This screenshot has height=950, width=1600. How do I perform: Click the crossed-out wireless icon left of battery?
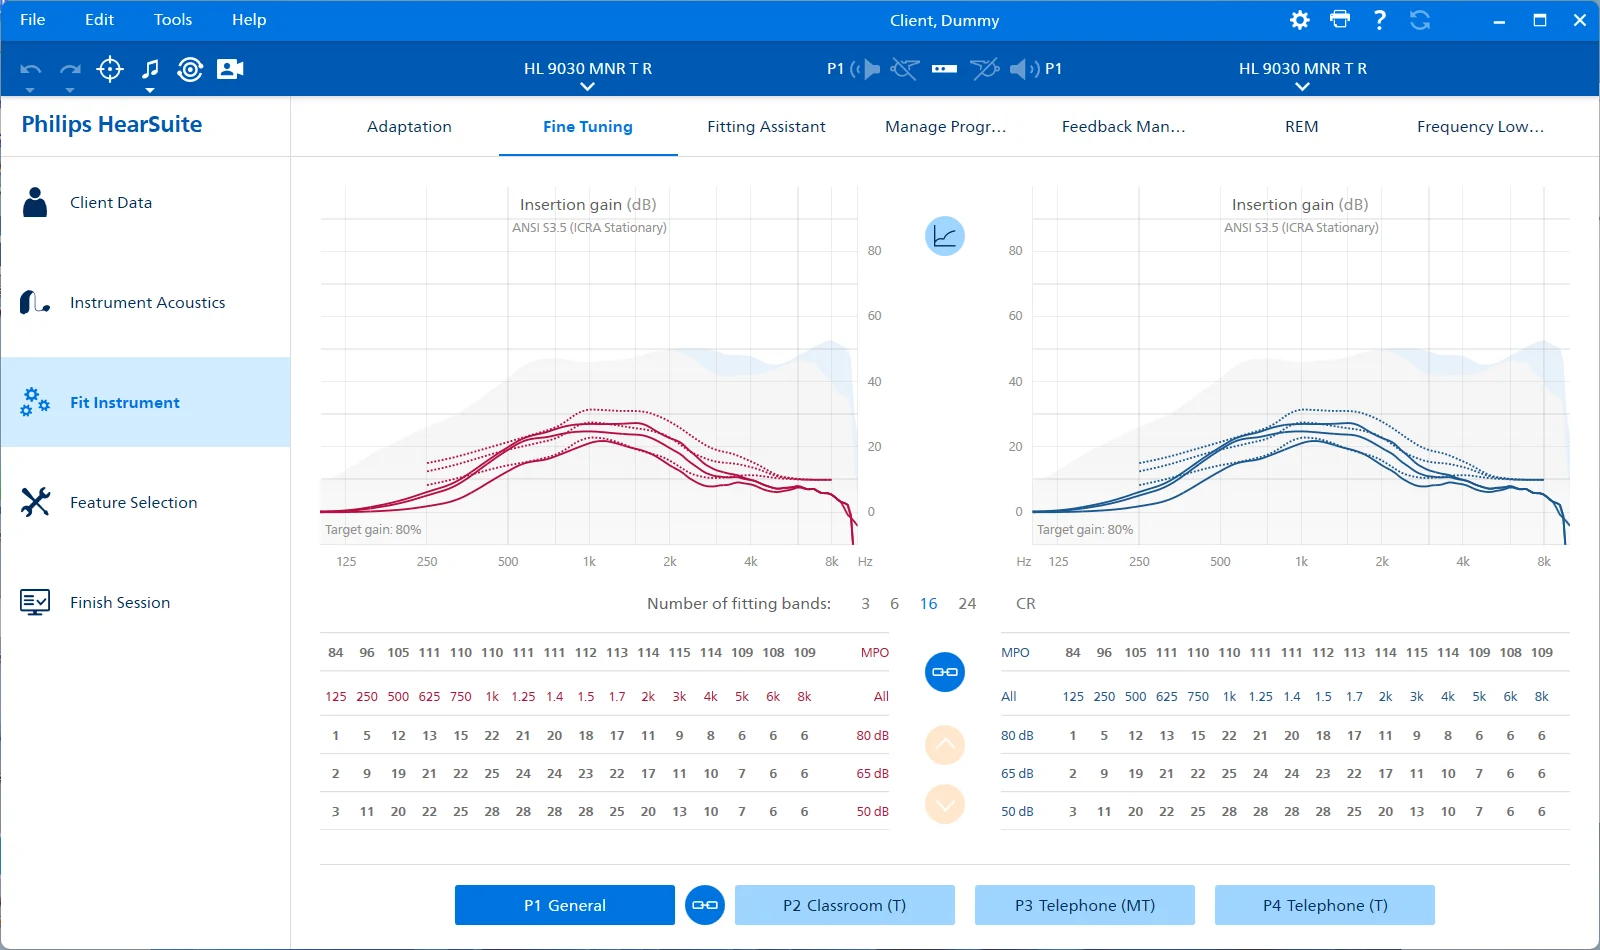[905, 69]
